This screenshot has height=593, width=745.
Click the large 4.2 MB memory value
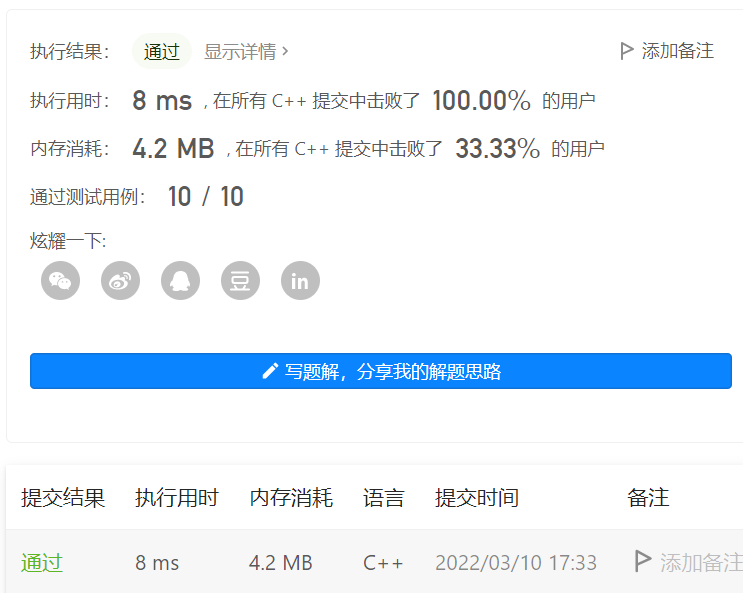click(173, 149)
